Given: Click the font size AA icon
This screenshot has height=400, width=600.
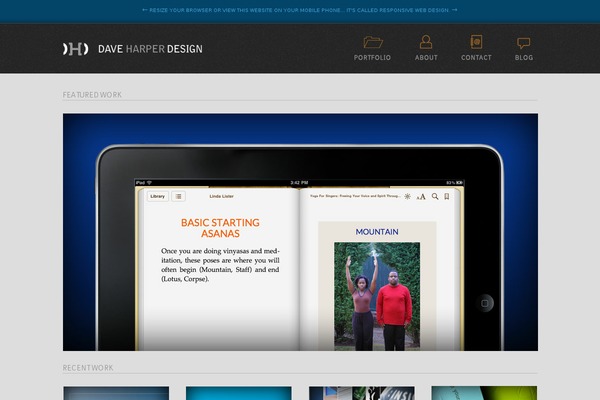Looking at the screenshot, I should [421, 197].
